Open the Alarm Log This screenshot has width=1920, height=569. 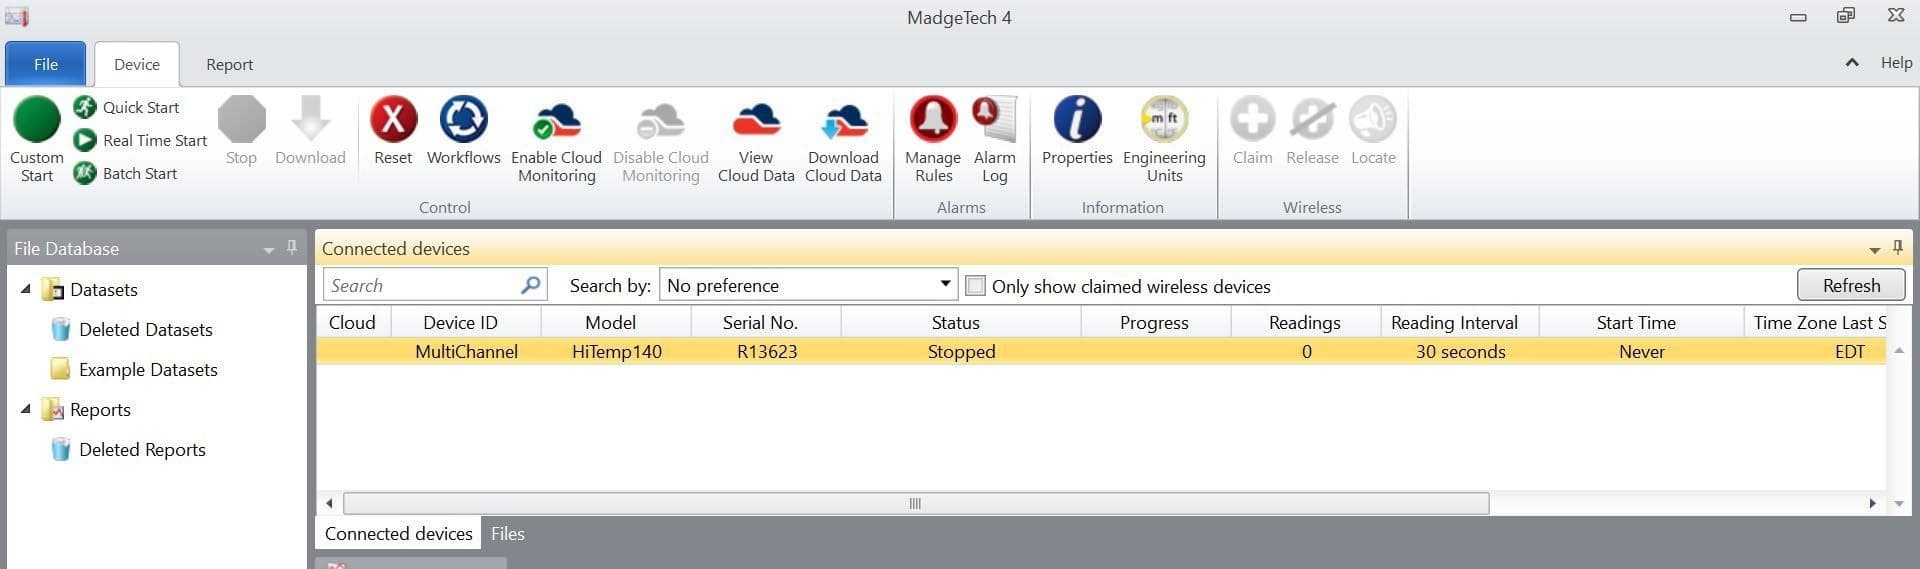coord(994,139)
